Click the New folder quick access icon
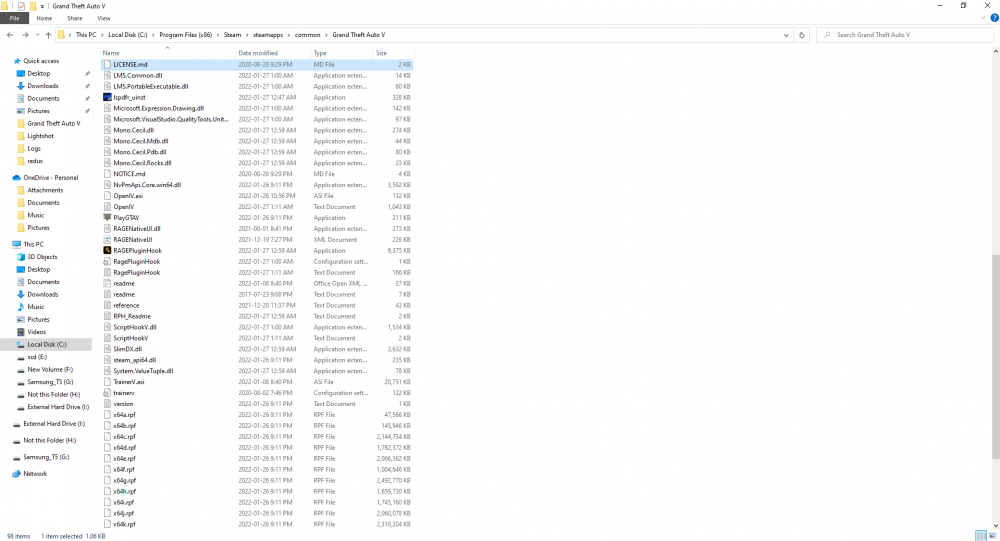Screen dimensions: 1000x541 click(x=33, y=6)
